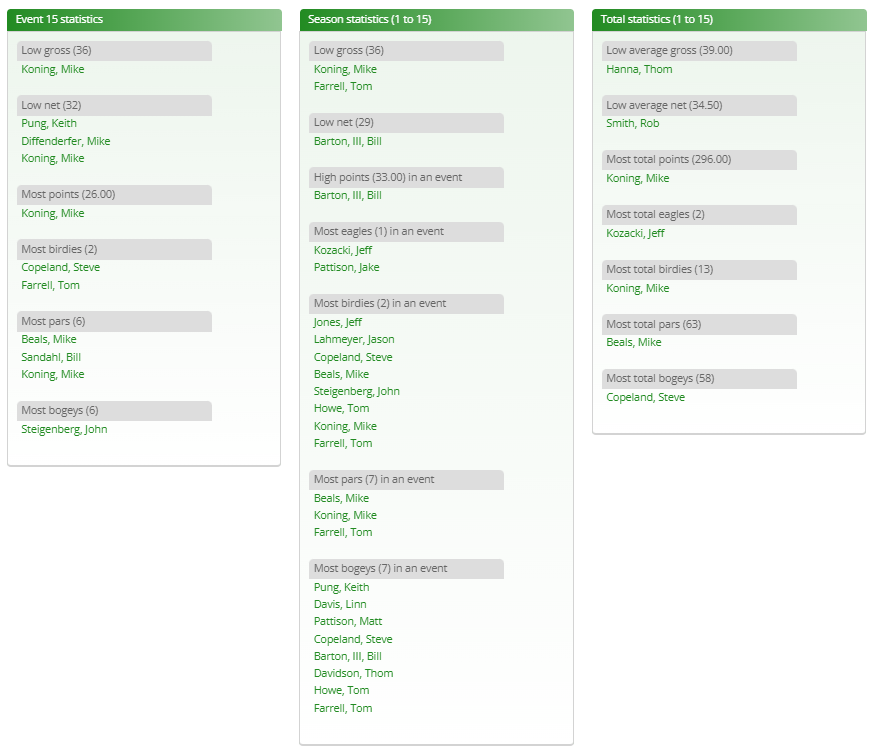Open Beals, Mike under Most pars (7) in an event
This screenshot has width=875, height=749.
click(341, 498)
